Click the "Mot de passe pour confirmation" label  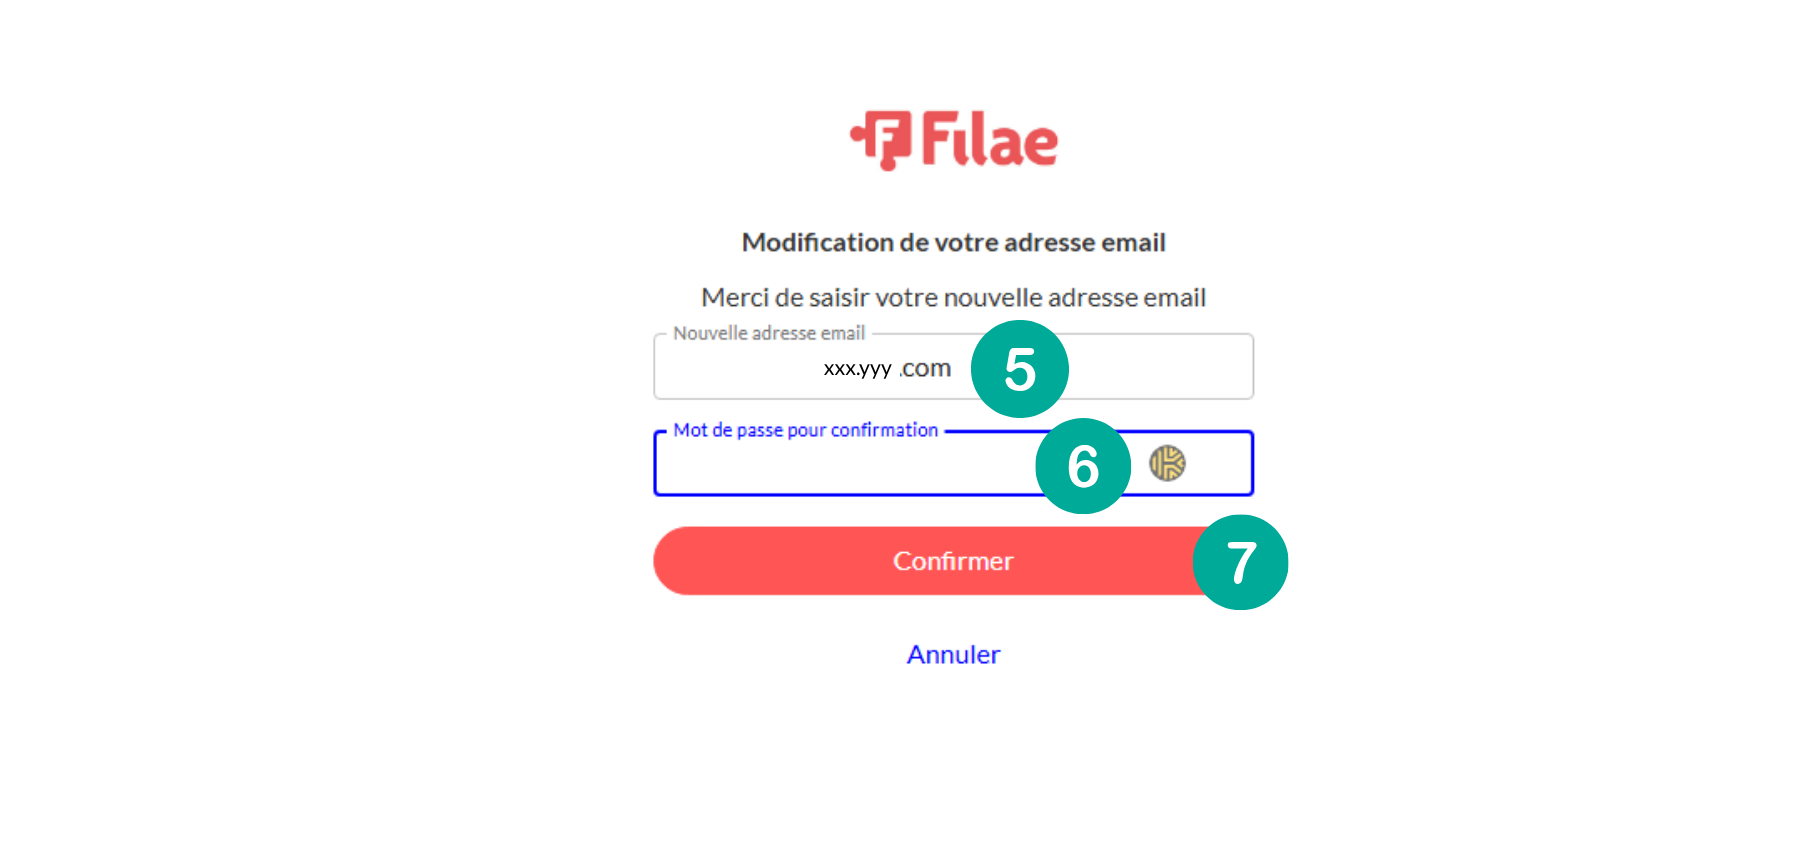805,430
